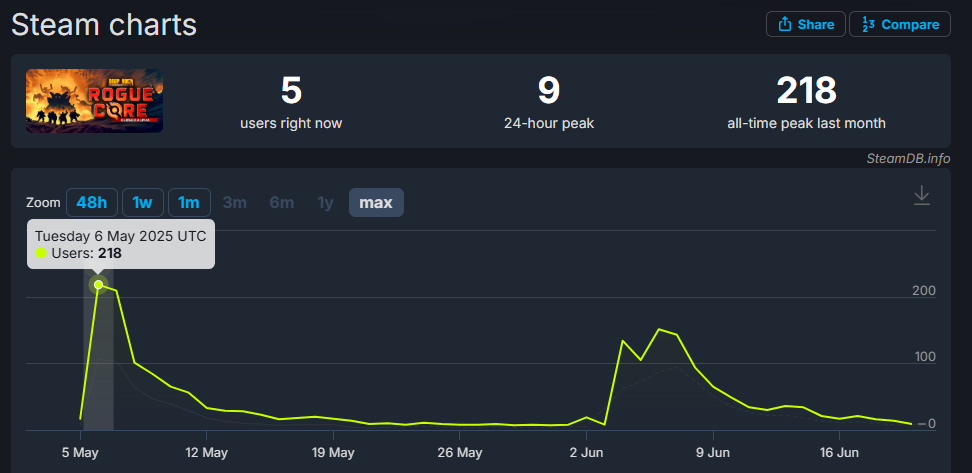The image size is (972, 473).
Task: Choose the 3m zoom option
Action: pos(234,203)
